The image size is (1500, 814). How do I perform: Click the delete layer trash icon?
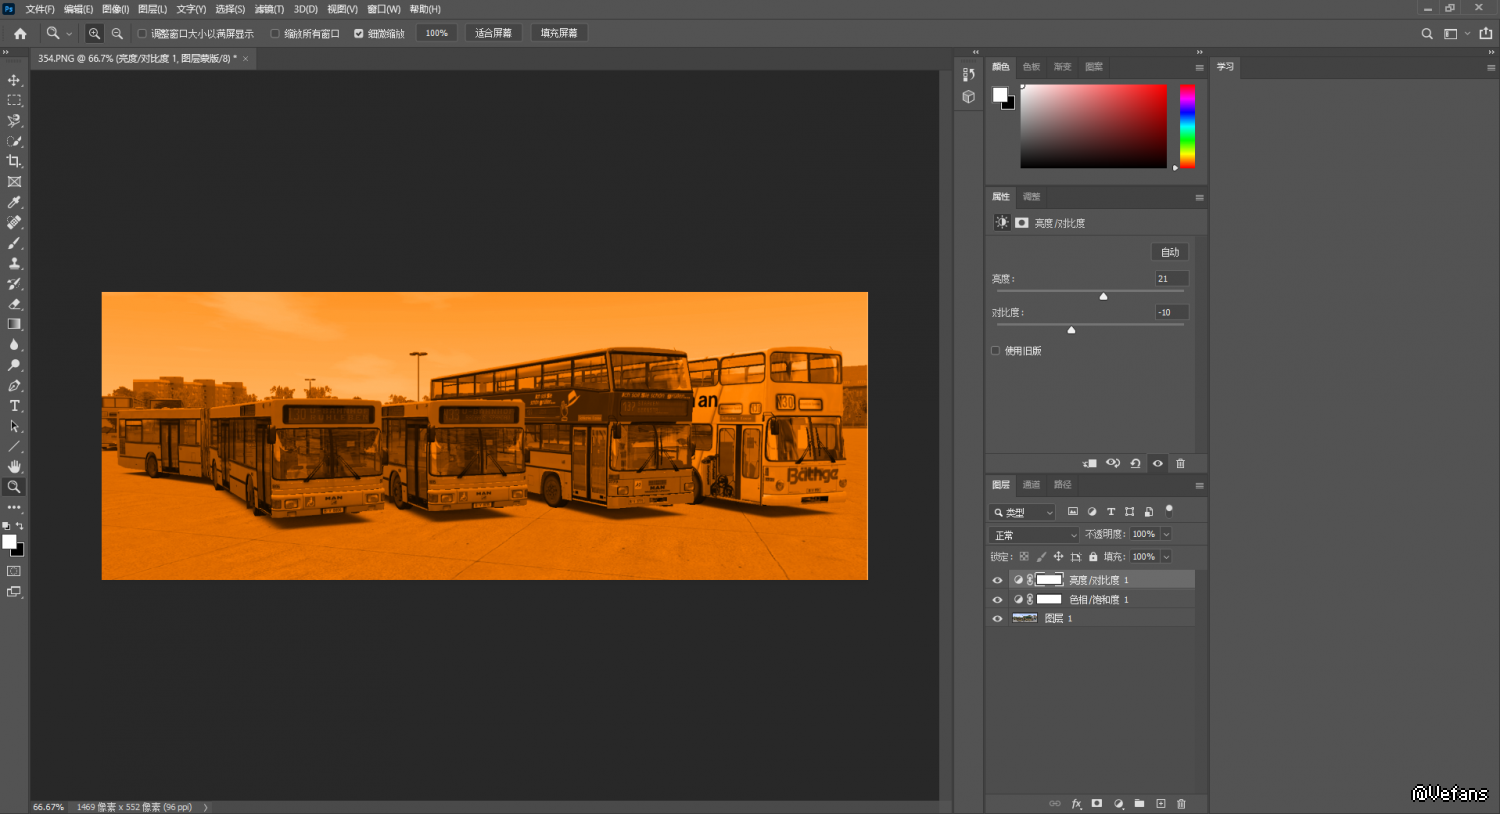point(1181,804)
